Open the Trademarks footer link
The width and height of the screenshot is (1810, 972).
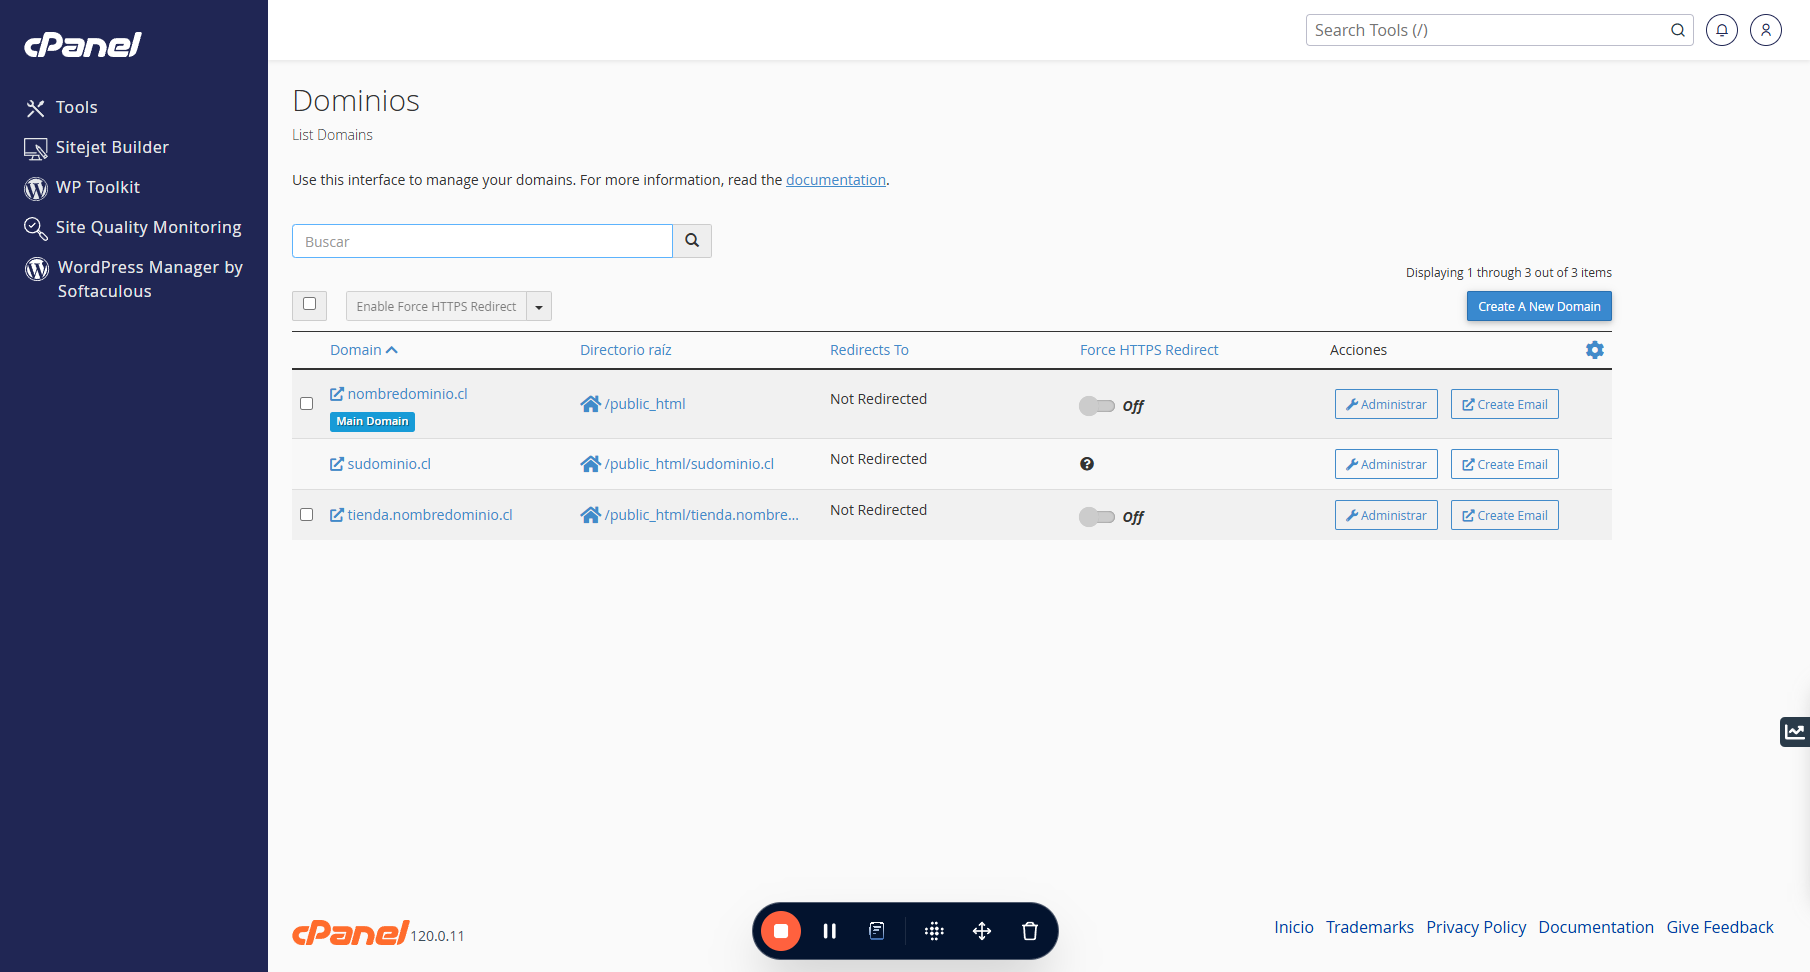[x=1370, y=927]
